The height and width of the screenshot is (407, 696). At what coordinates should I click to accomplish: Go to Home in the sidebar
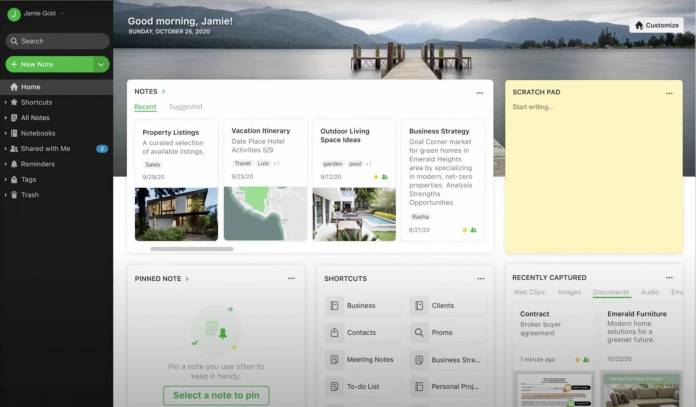click(56, 87)
